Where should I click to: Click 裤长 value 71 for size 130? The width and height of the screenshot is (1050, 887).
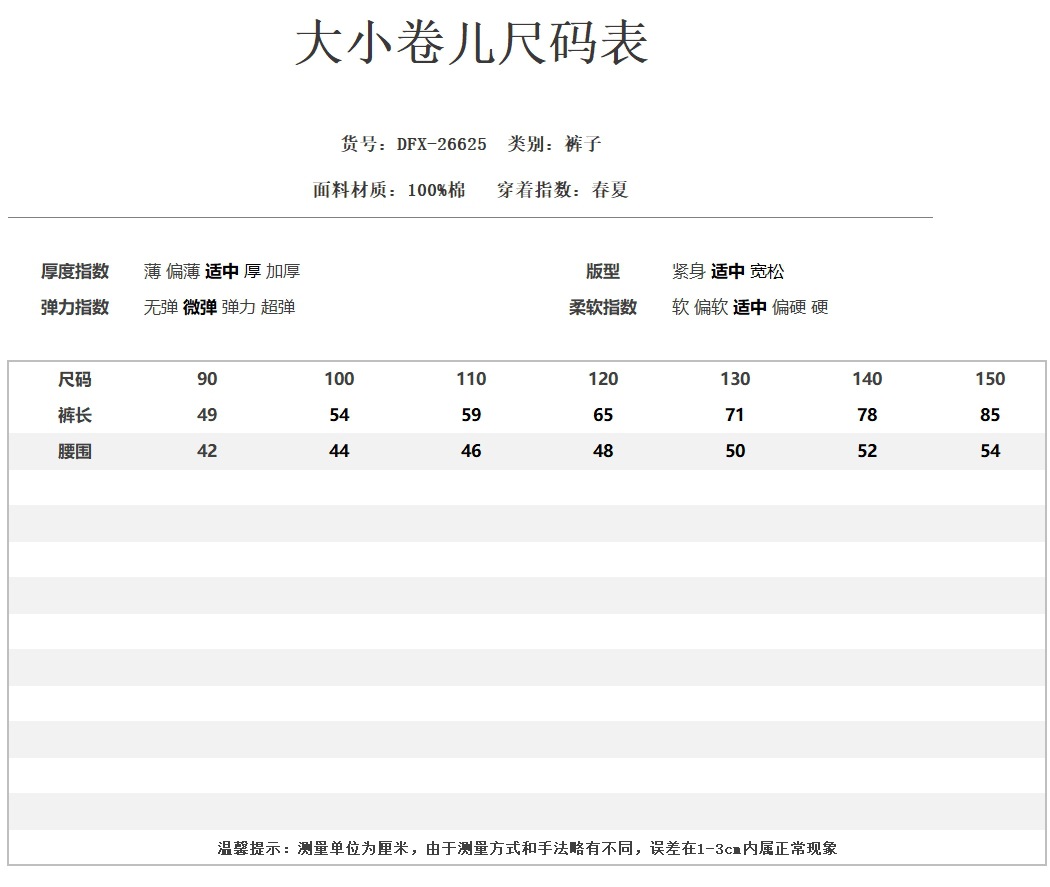tap(735, 415)
